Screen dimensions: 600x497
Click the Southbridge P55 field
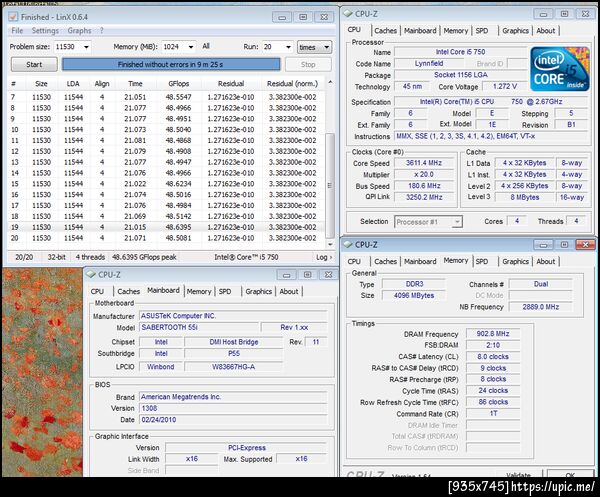coord(234,354)
